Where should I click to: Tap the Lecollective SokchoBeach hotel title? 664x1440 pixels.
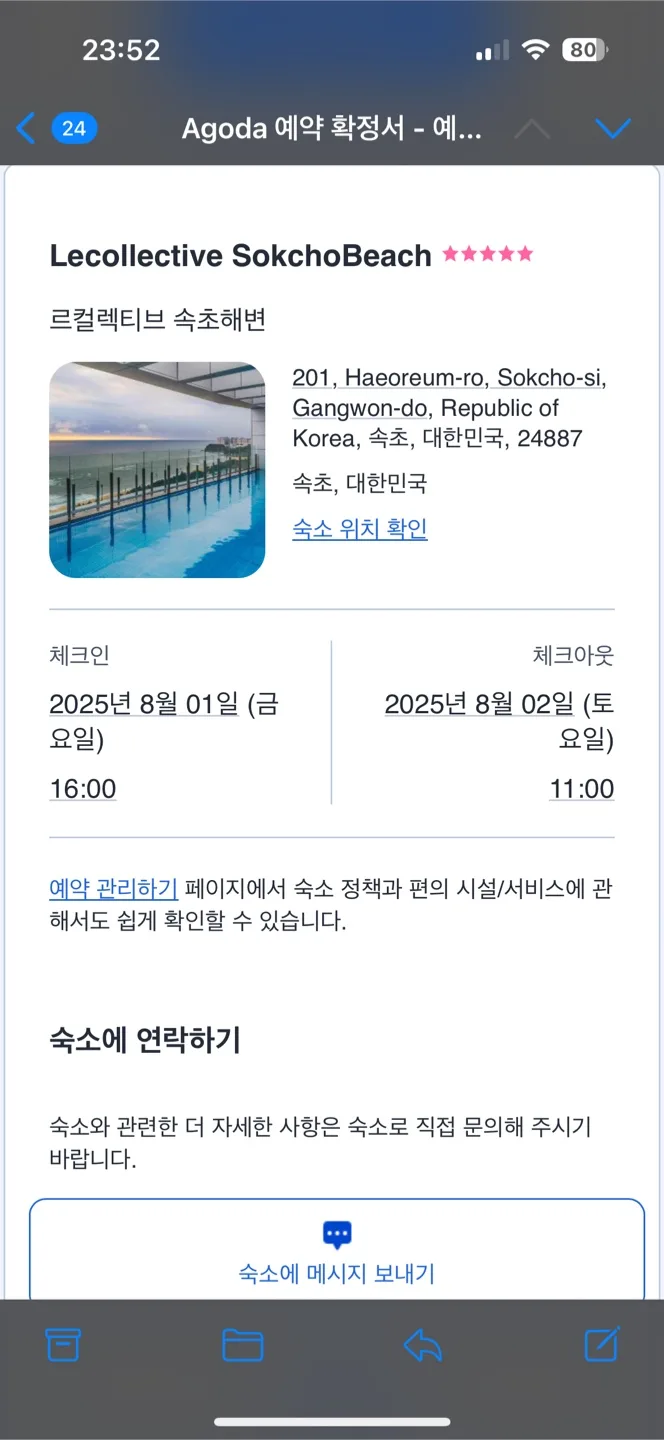240,255
